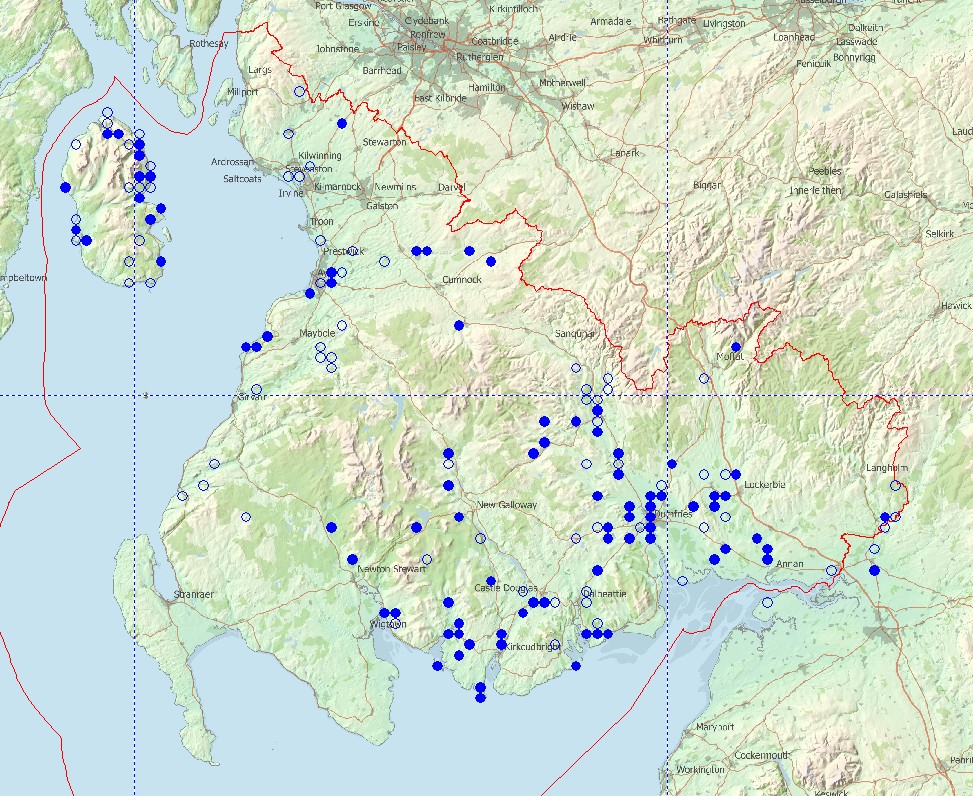Select the open circle marker at Girvan
Viewport: 973px width, 796px height.
click(256, 390)
